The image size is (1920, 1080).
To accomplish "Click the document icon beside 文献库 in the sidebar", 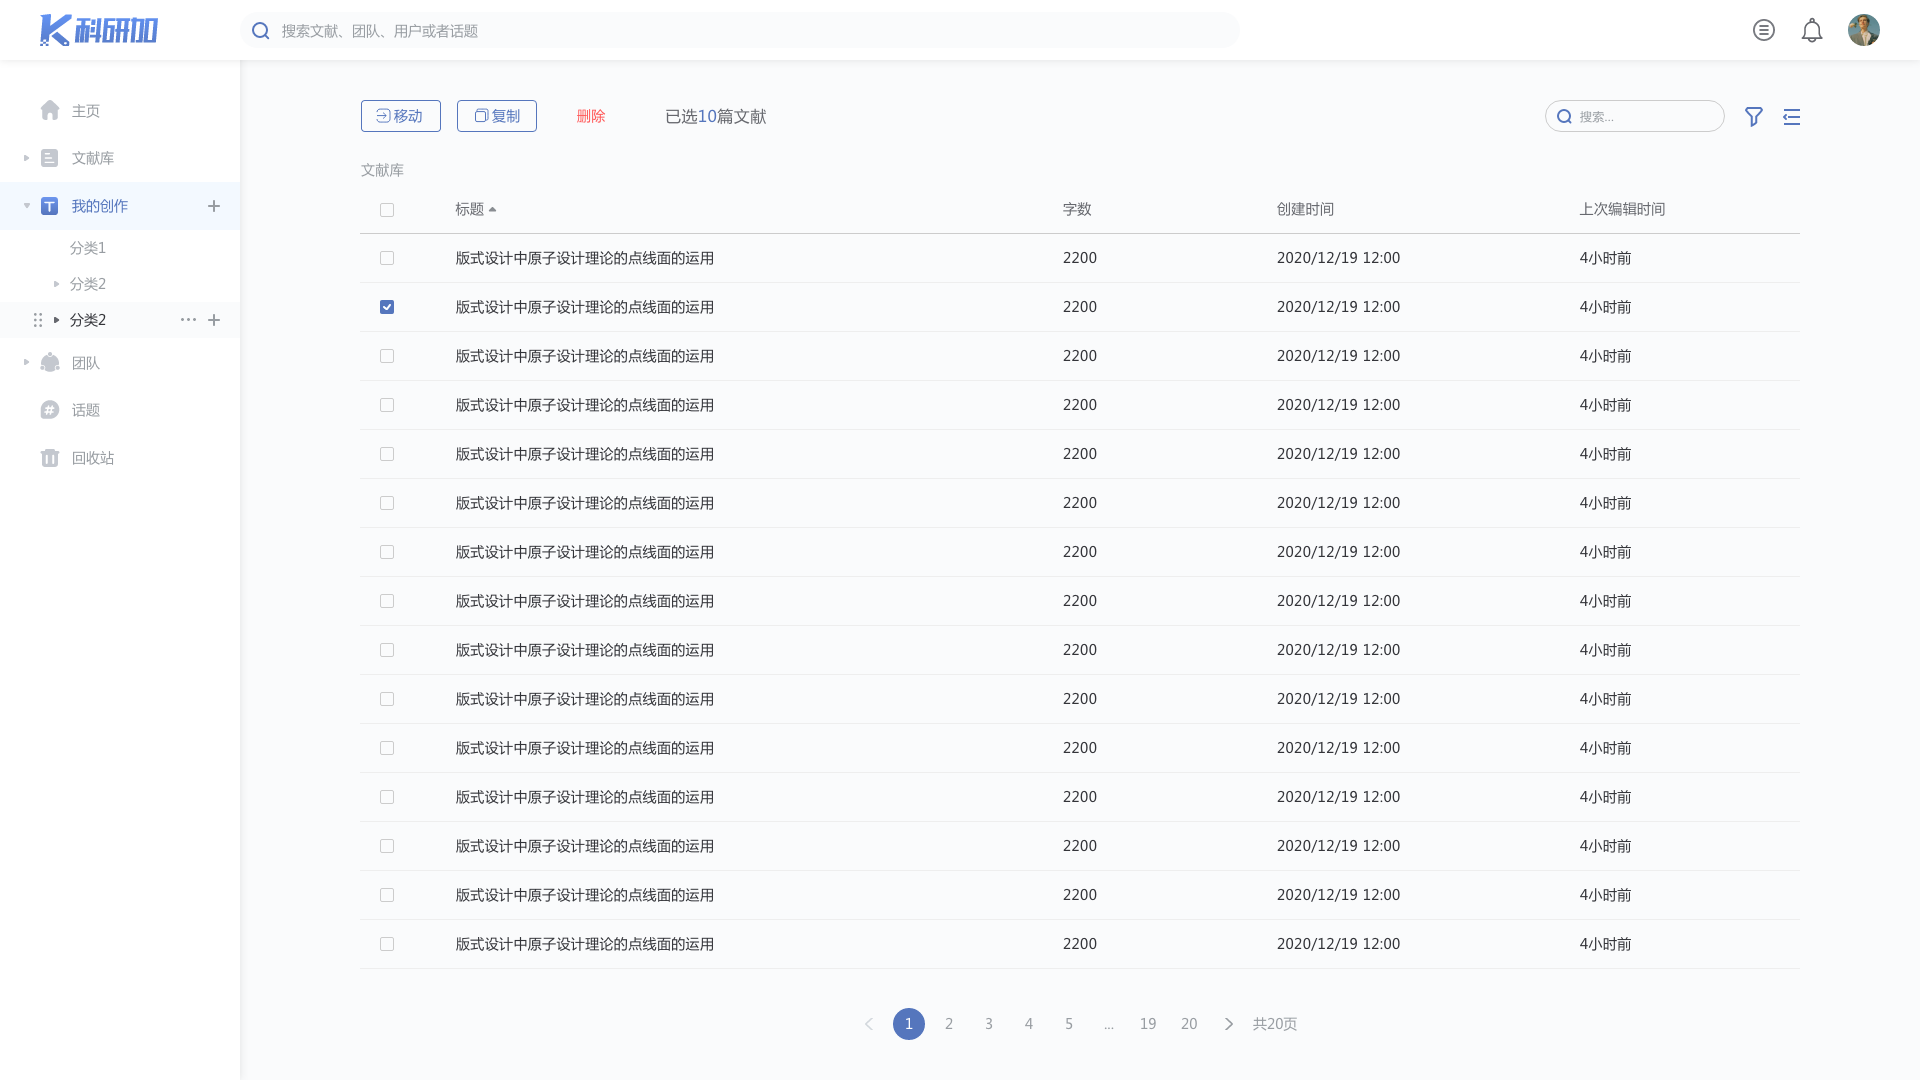I will coord(49,158).
